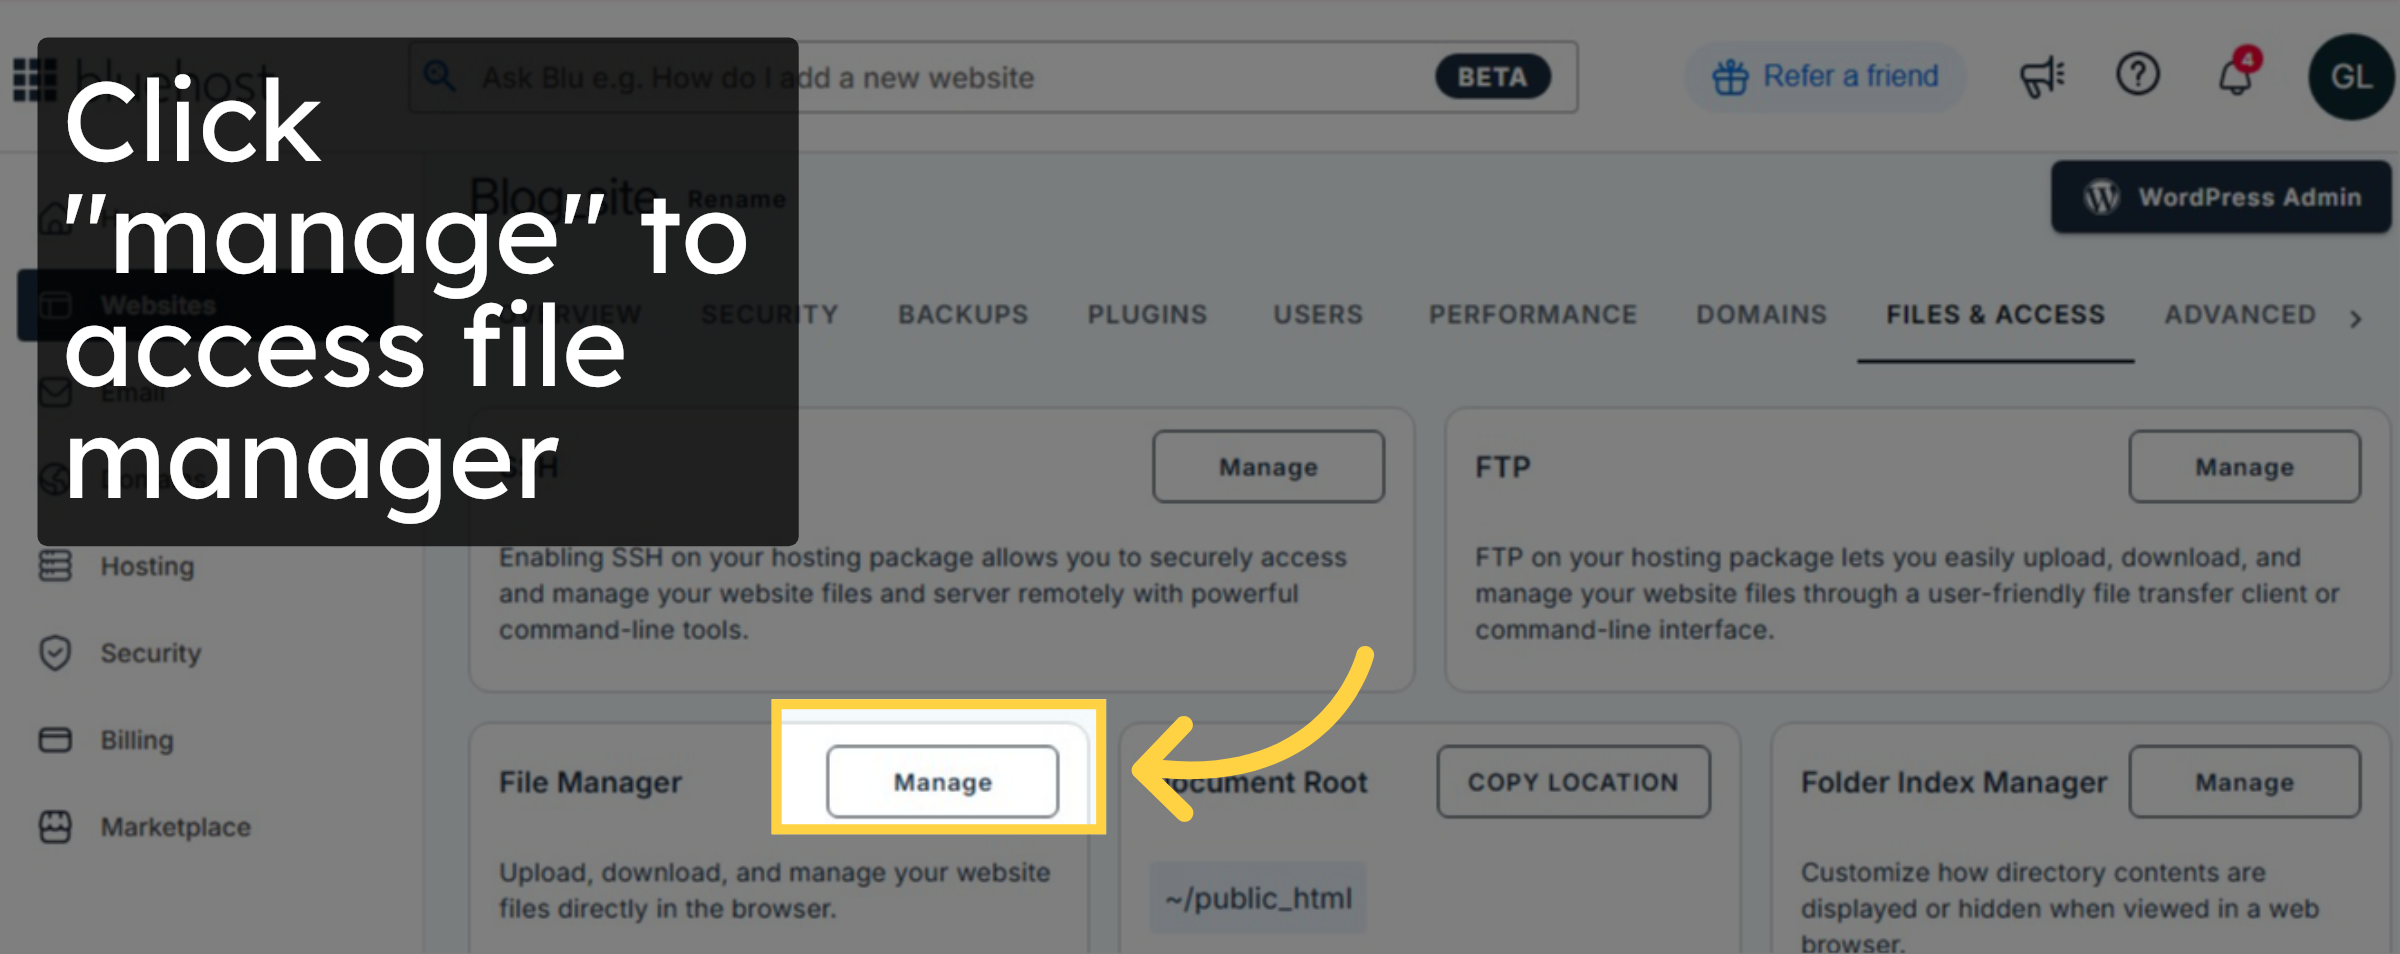Click COPY LOCATION for document root
2400x954 pixels.
click(x=1573, y=782)
